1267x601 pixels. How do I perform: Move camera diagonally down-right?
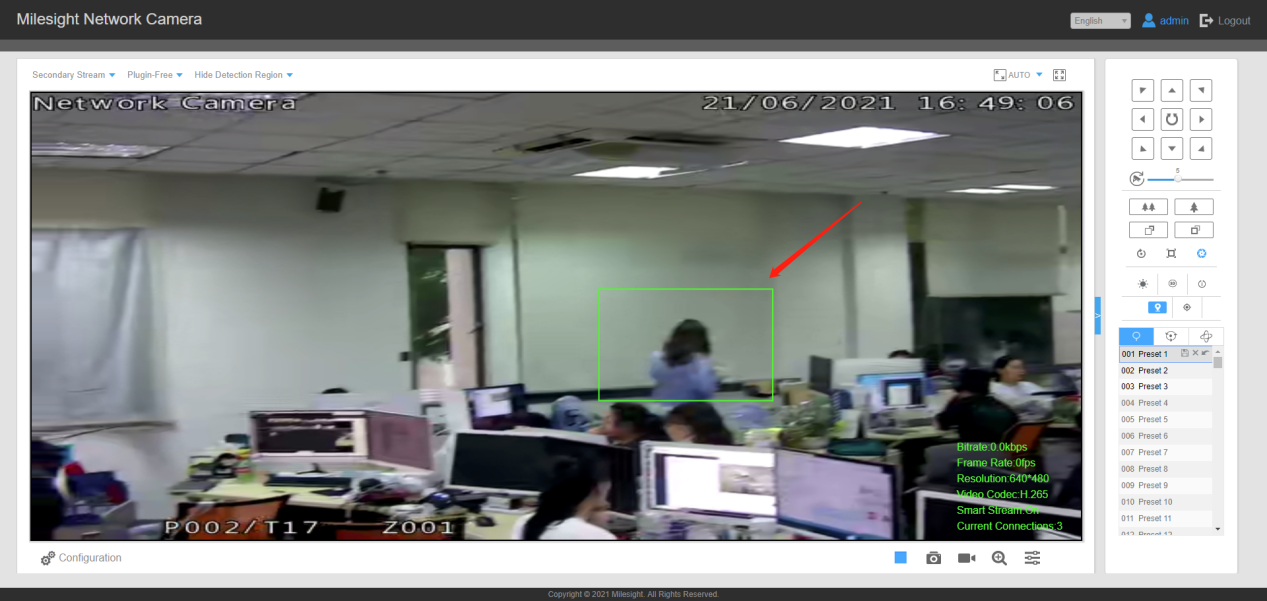point(1201,148)
